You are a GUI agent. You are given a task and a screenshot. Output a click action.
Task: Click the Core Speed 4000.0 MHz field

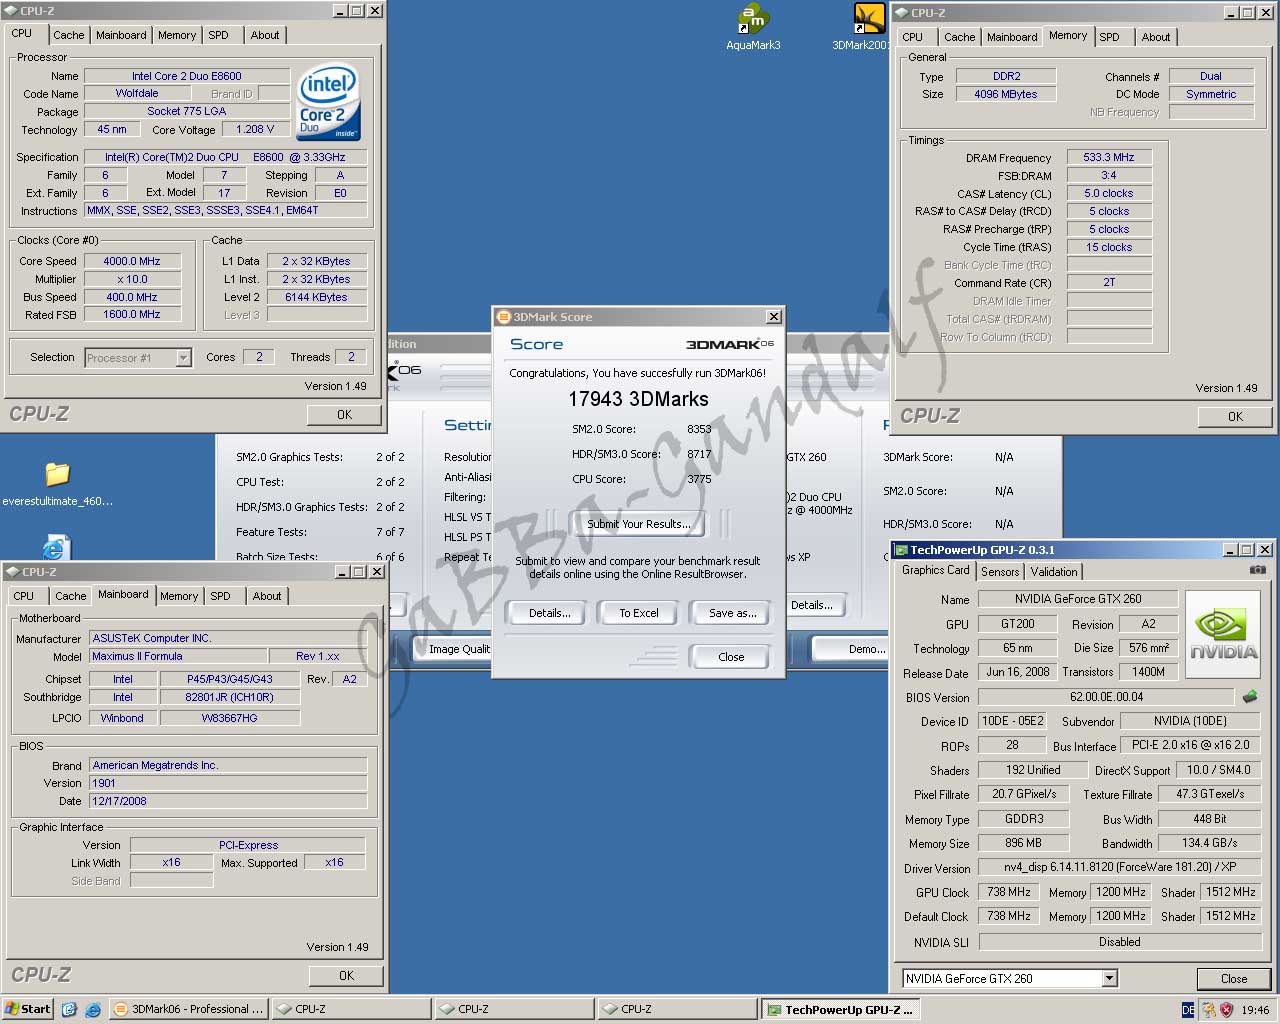point(132,261)
